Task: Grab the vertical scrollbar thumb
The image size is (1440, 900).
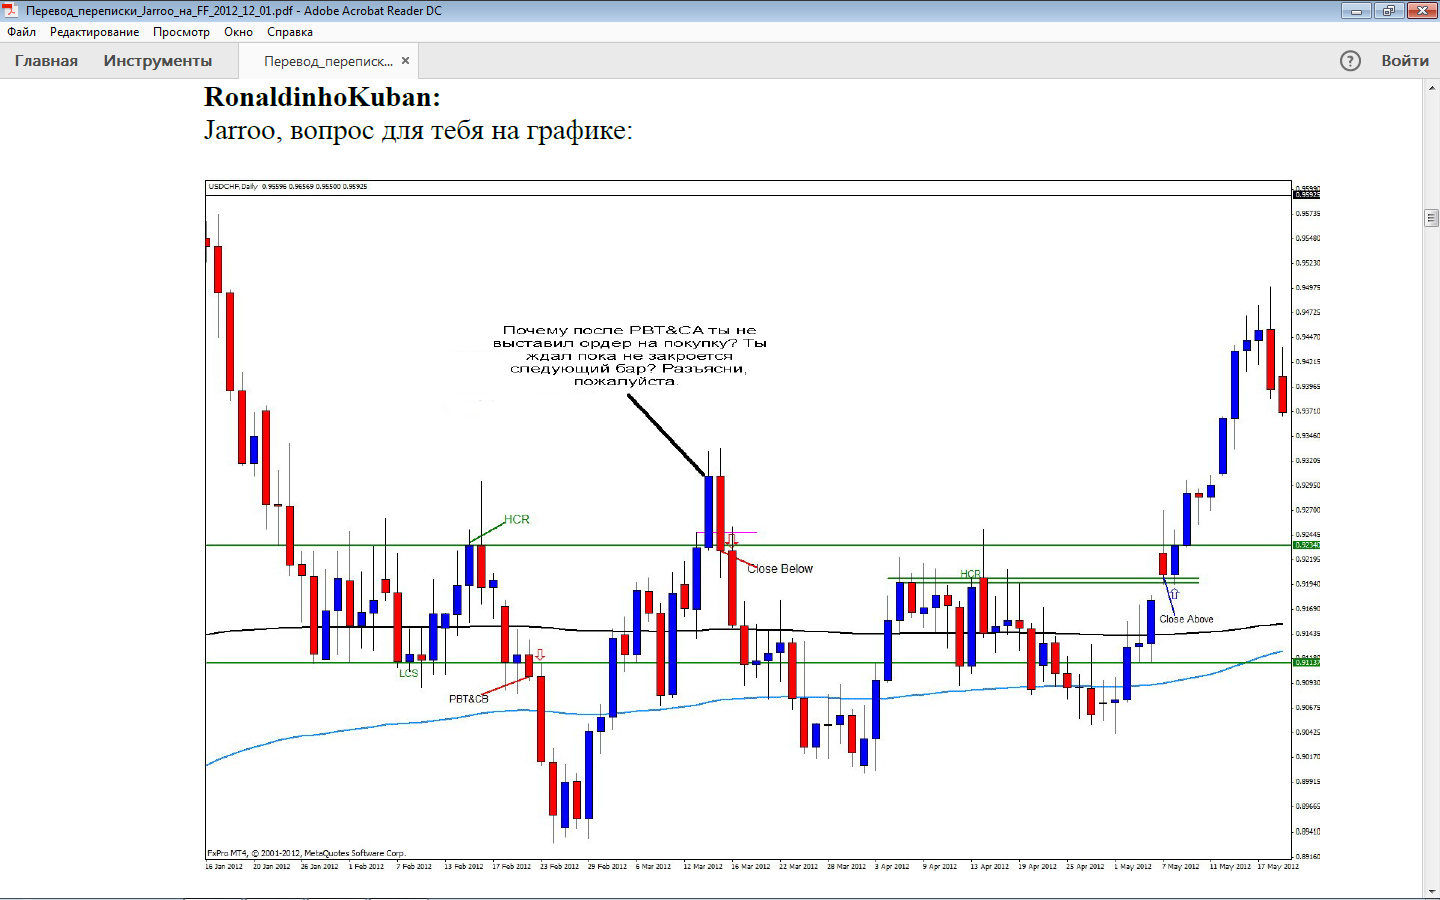Action: click(x=1431, y=218)
